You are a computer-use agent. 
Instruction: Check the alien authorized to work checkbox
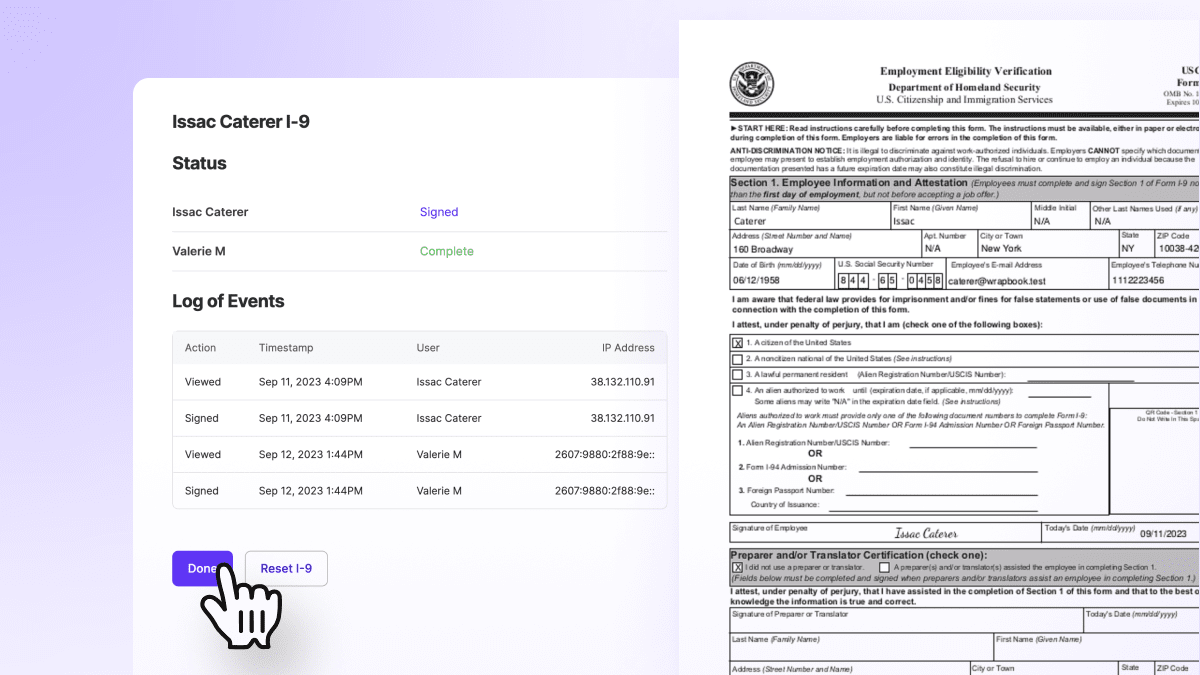738,390
